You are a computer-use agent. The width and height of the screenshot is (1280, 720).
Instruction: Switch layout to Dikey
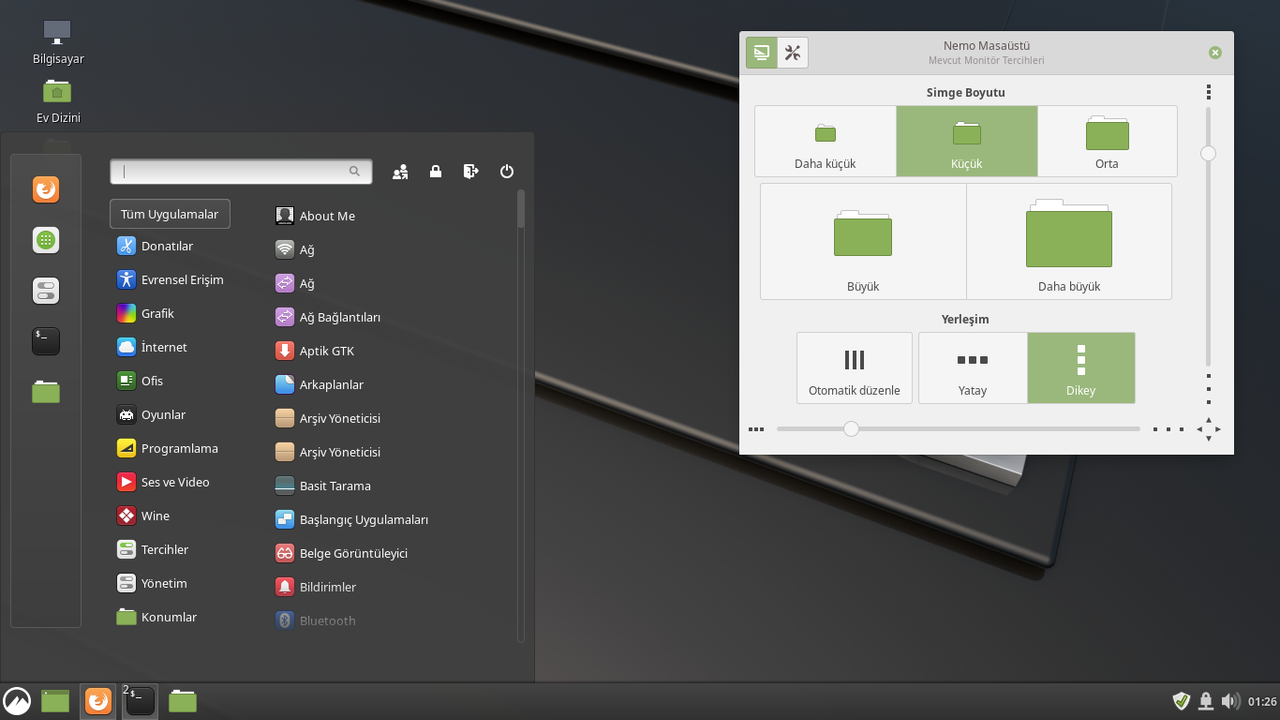point(1081,368)
